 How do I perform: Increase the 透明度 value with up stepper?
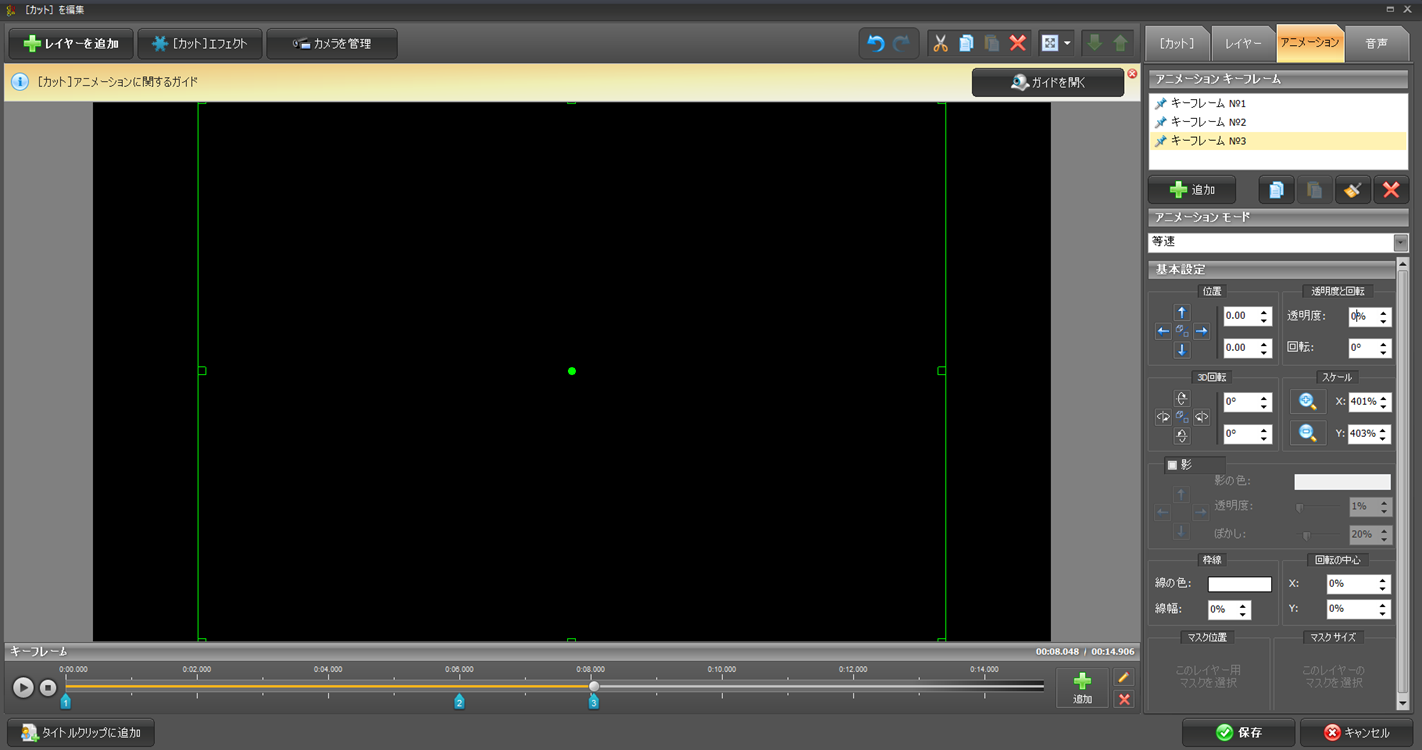pos(1384,312)
